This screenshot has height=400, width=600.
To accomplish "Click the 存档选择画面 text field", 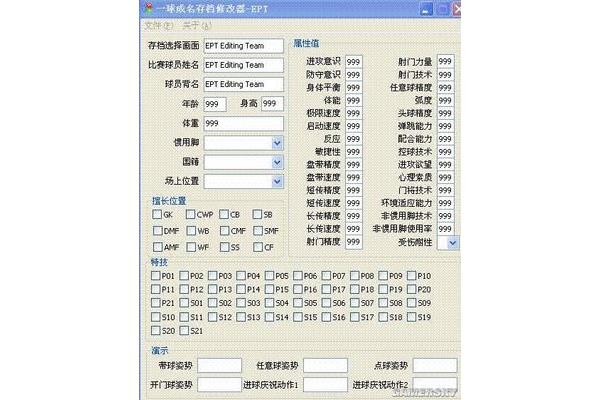I will [x=243, y=46].
